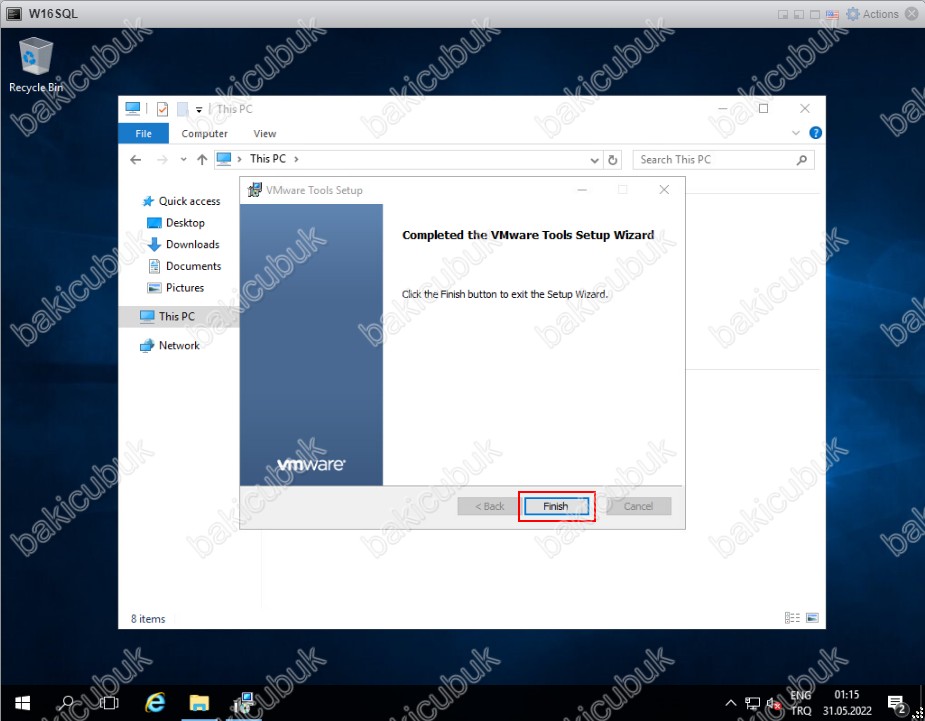Select VMware Tools installer taskbar icon
Viewport: 925px width, 721px height.
pos(243,703)
